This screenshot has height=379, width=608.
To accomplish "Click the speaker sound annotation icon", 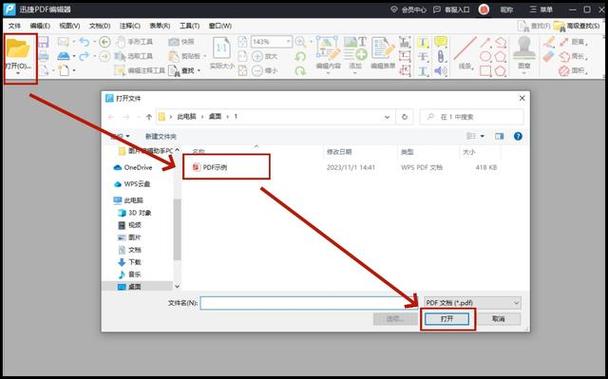I will (x=440, y=71).
